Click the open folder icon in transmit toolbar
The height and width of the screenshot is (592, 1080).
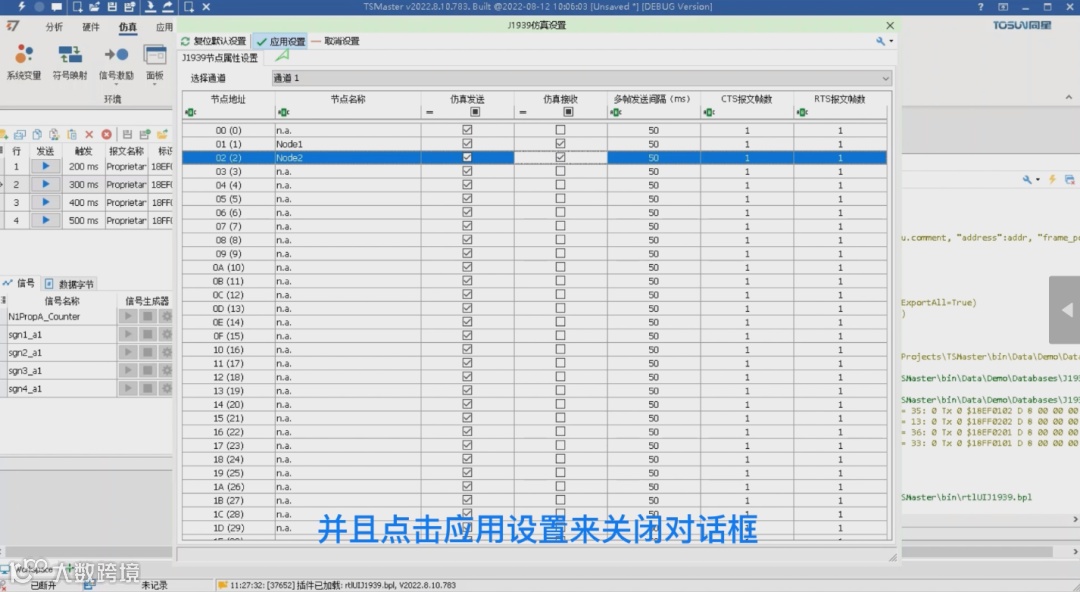163,134
